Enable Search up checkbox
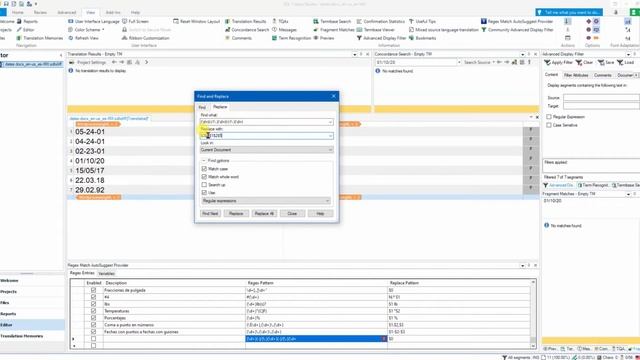Viewport: 640px width, 360px height. click(x=204, y=185)
